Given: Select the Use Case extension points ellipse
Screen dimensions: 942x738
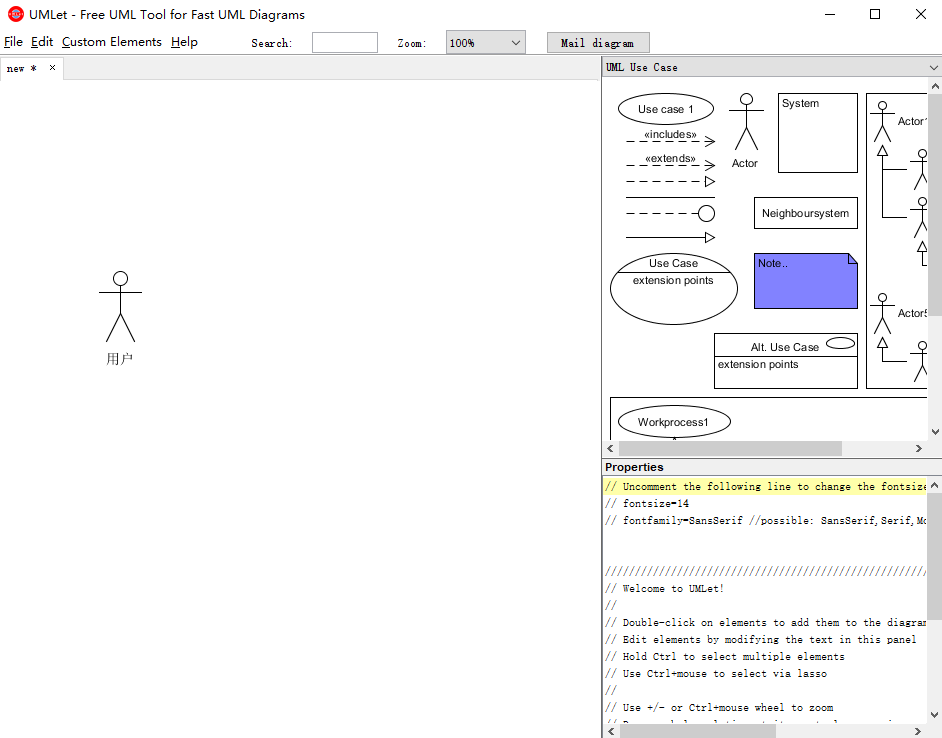Looking at the screenshot, I should 673,288.
